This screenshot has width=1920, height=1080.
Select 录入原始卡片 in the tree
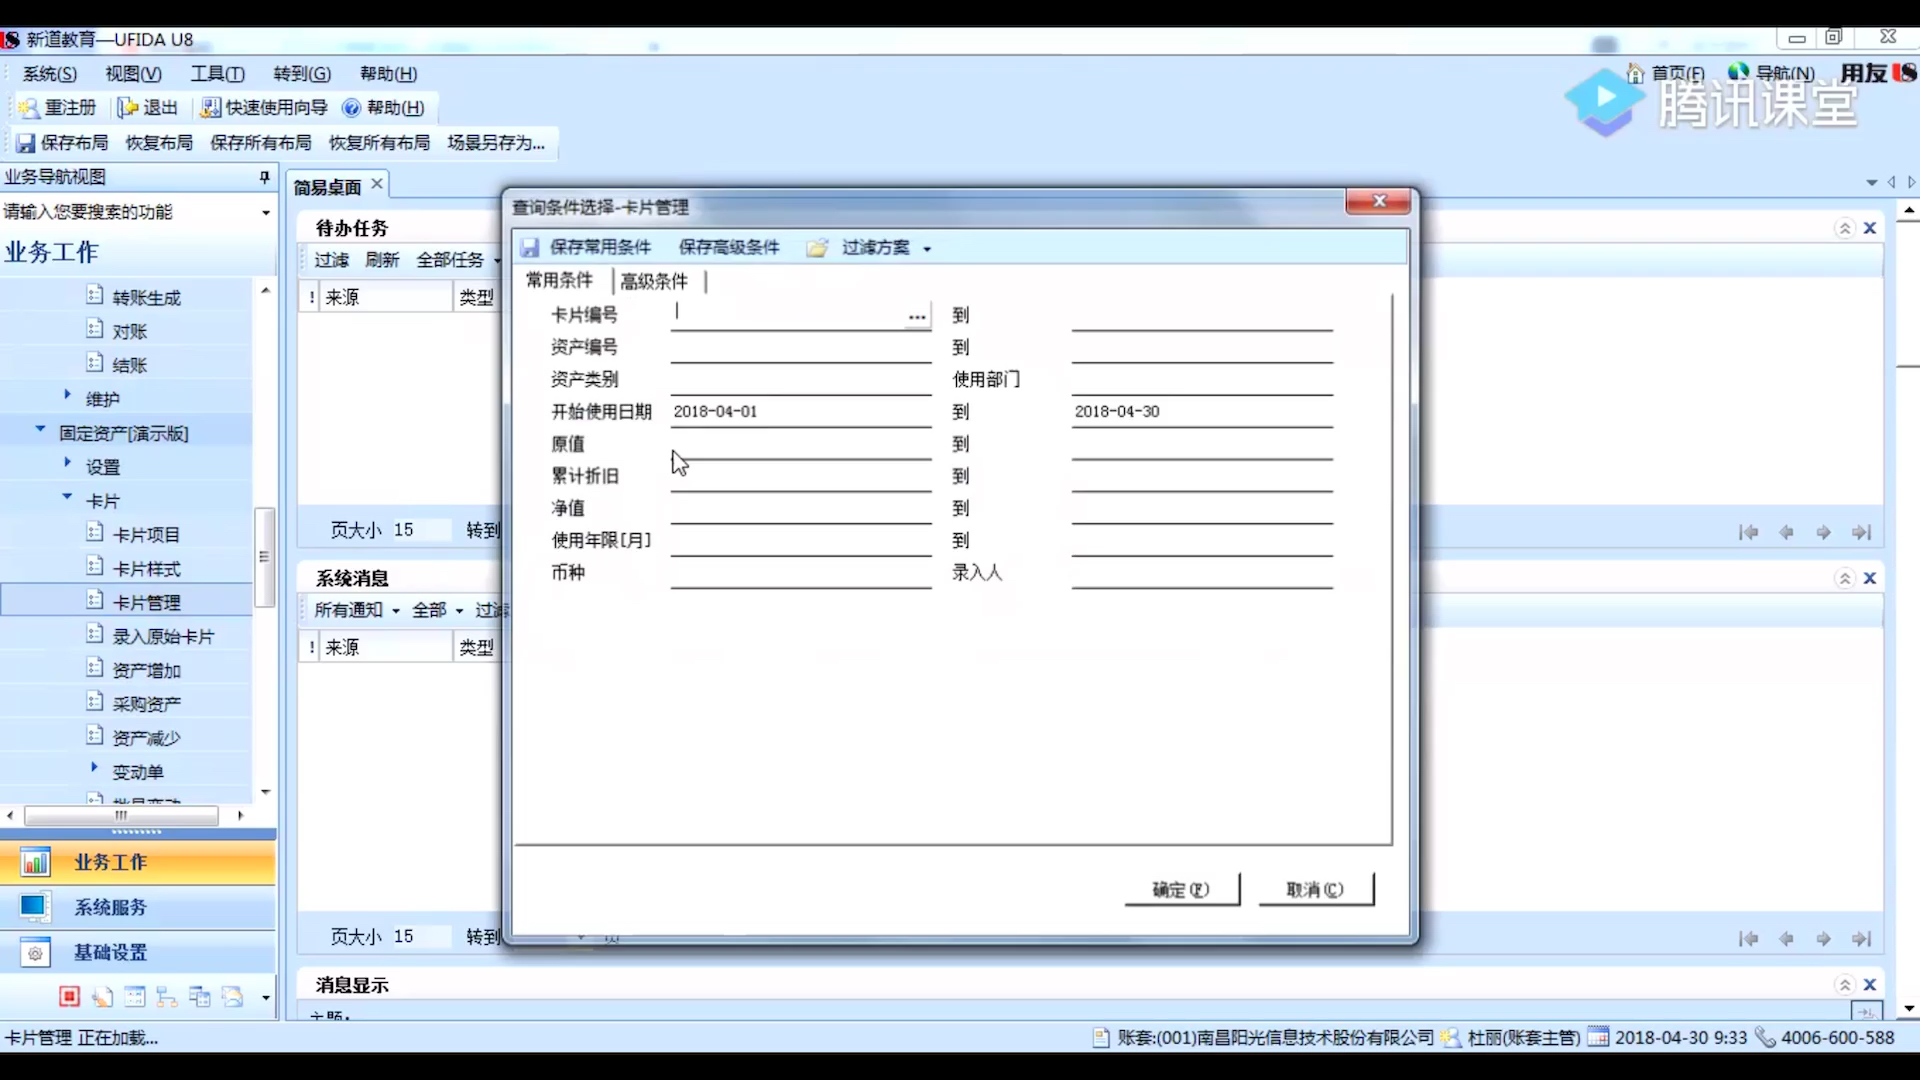[x=163, y=637]
